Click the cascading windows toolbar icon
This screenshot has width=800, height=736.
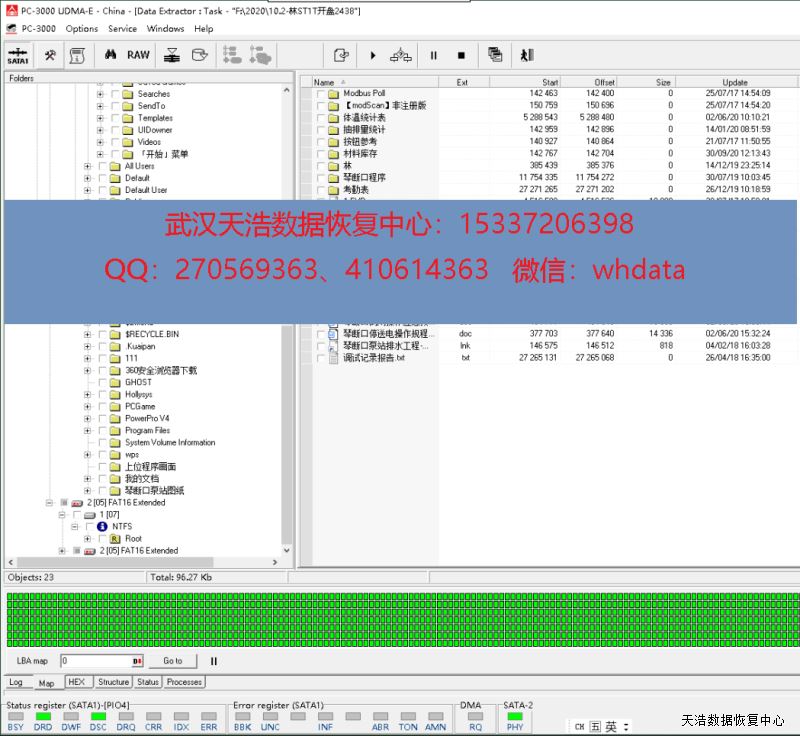click(495, 56)
